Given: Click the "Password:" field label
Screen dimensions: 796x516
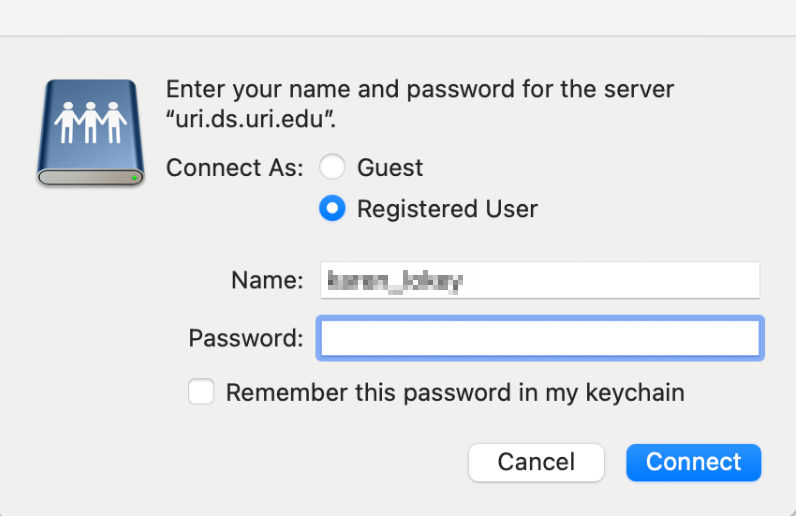Looking at the screenshot, I should pos(246,338).
